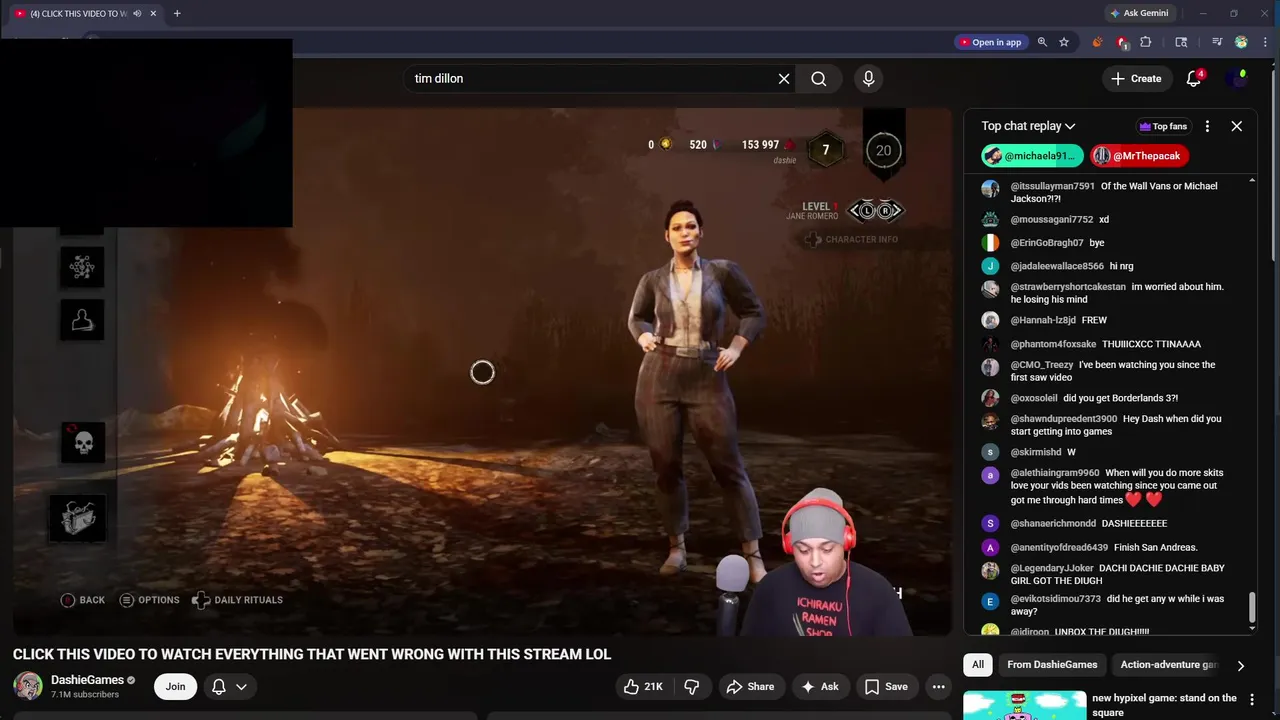
Task: Select the 'Action-adventure games' chip
Action: tap(1168, 664)
